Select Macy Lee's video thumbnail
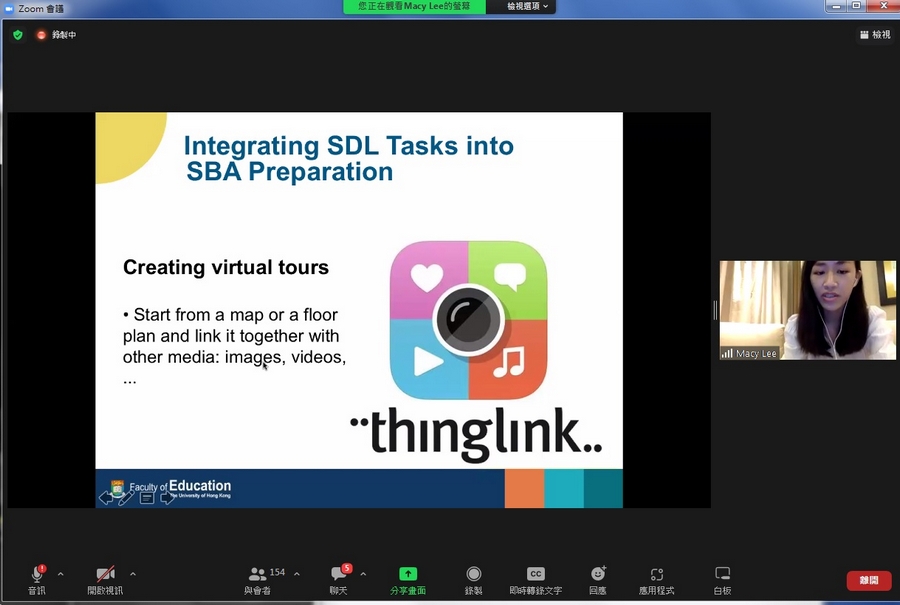The width and height of the screenshot is (900, 605). [x=808, y=311]
